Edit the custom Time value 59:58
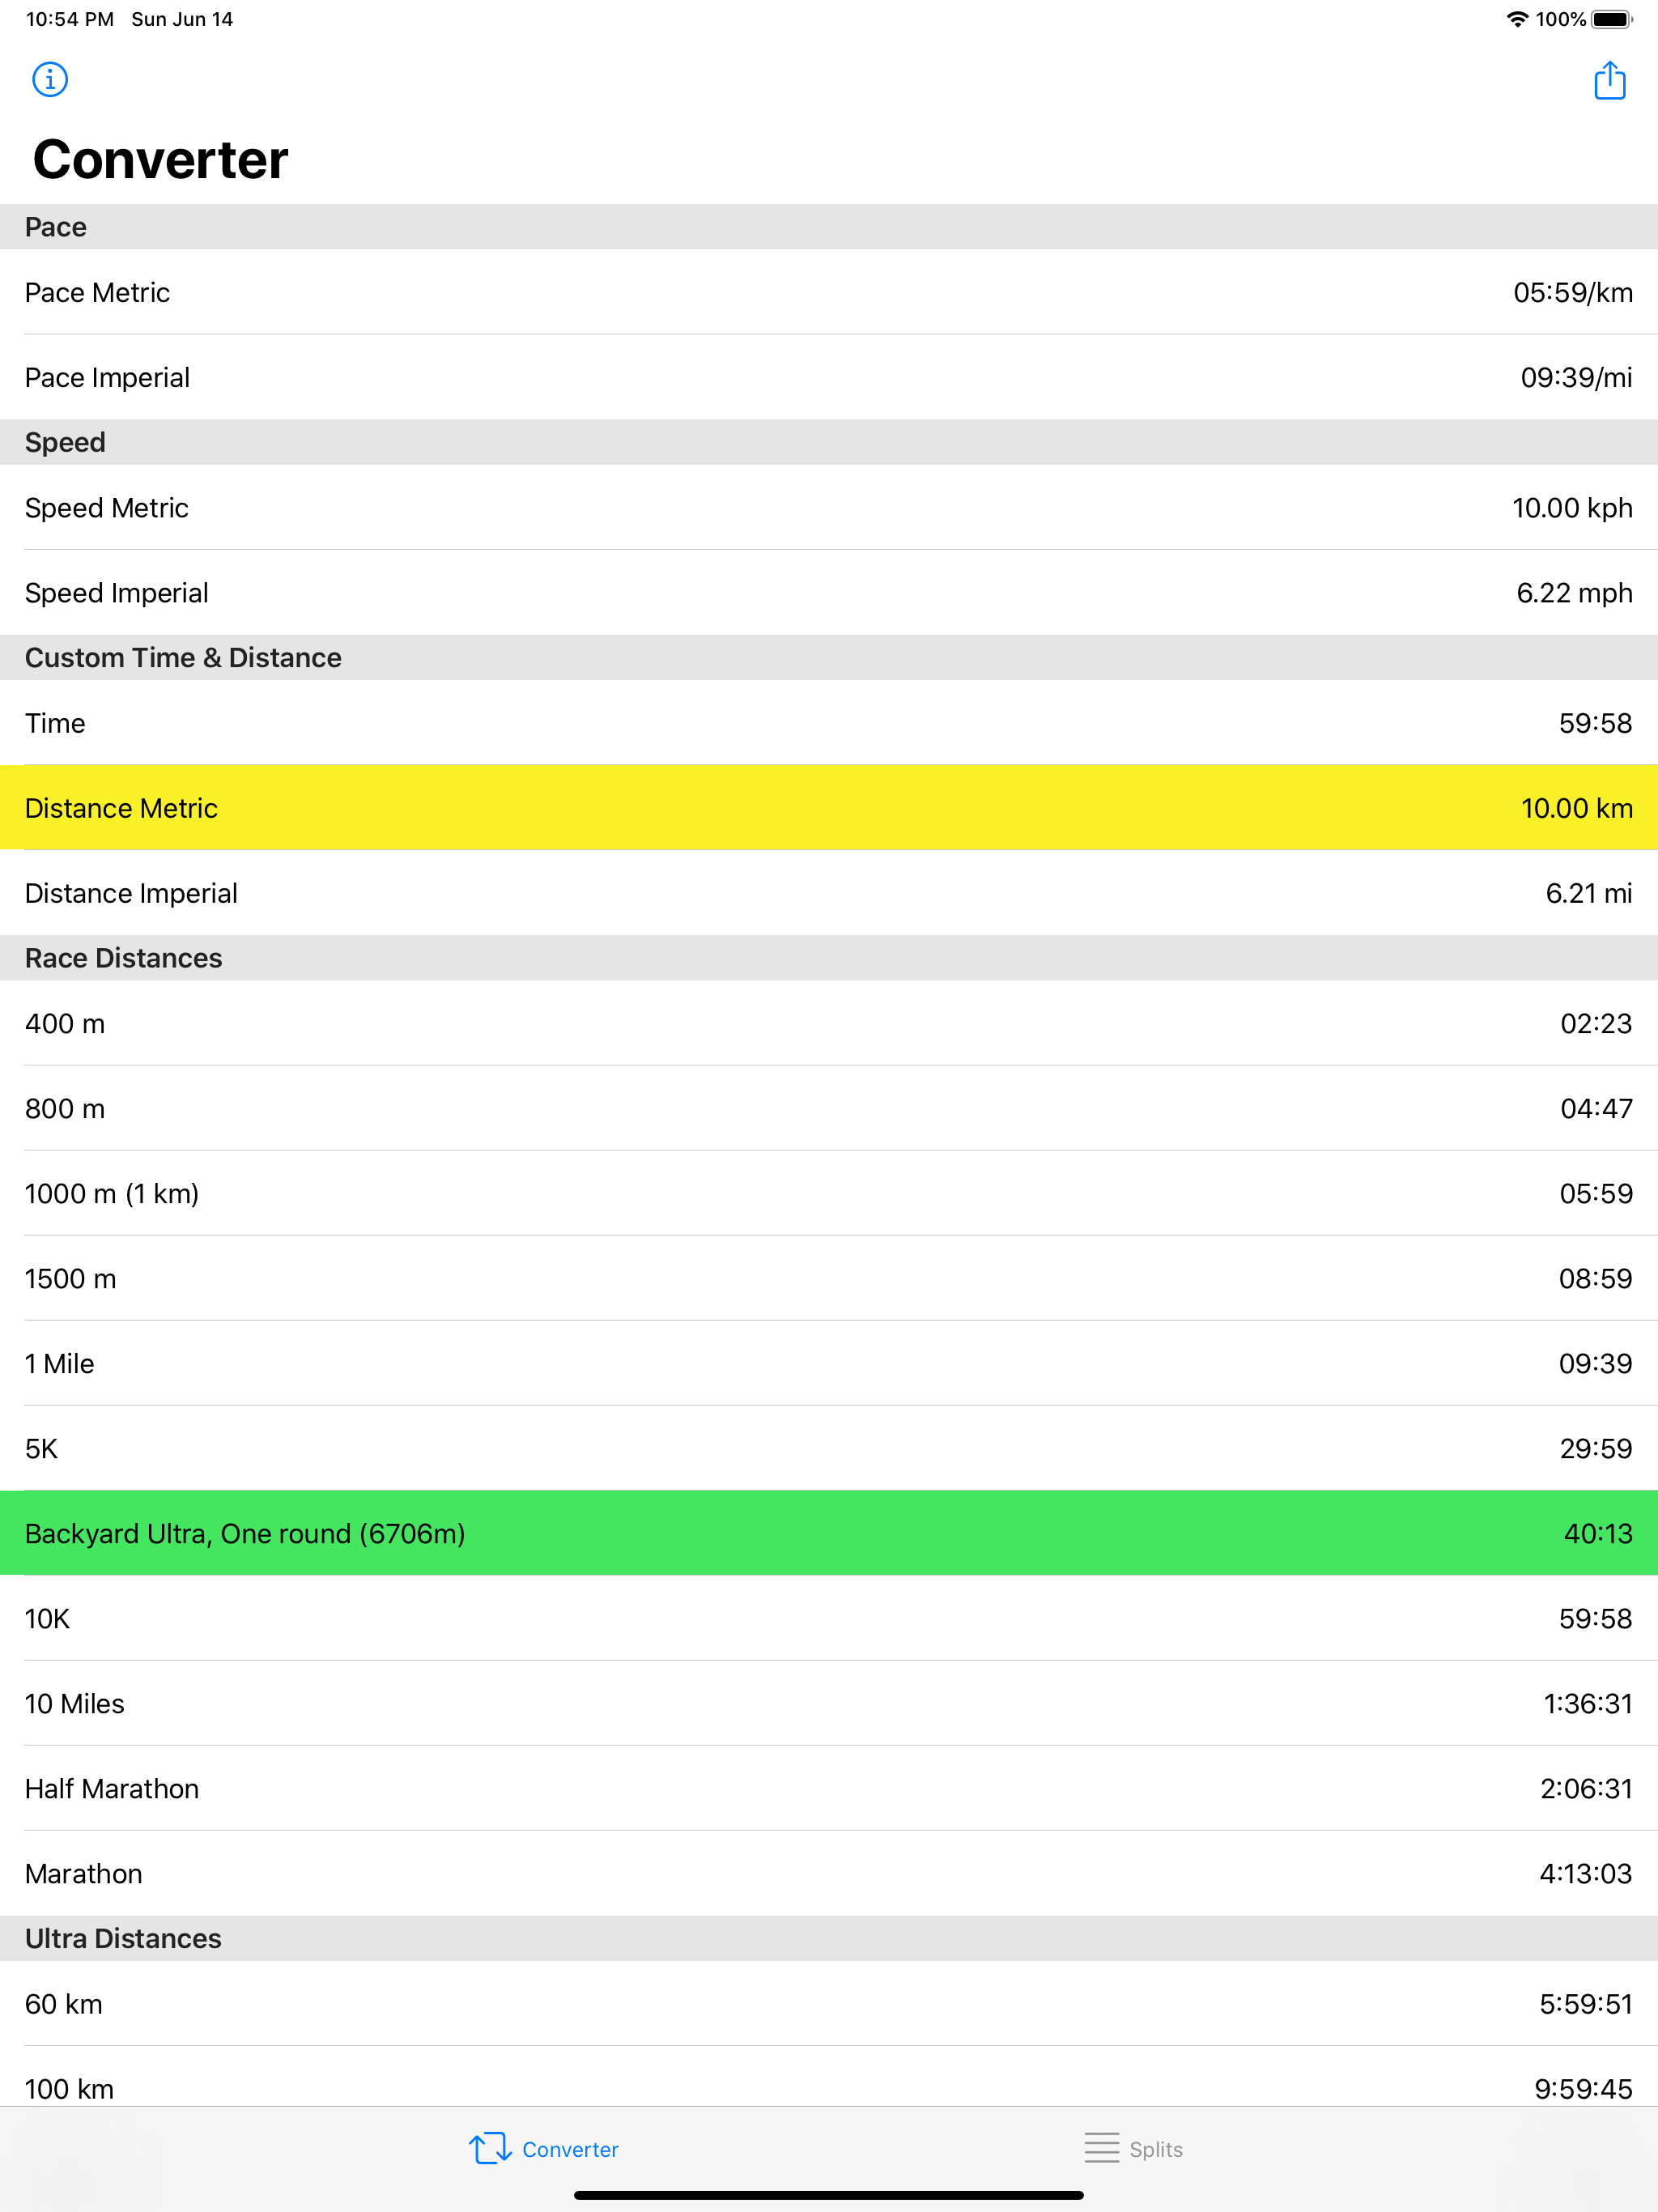The width and height of the screenshot is (1658, 2212). 1595,723
